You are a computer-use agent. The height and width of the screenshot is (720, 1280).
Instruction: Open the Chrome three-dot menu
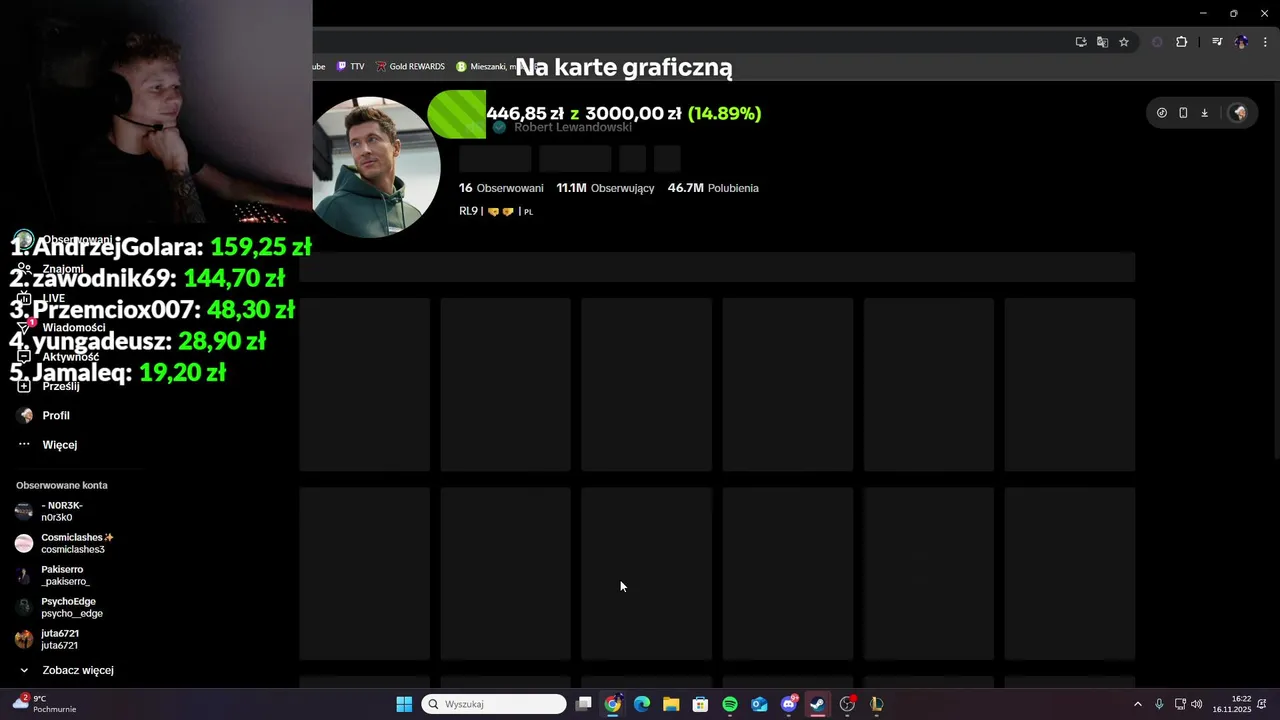coord(1265,42)
